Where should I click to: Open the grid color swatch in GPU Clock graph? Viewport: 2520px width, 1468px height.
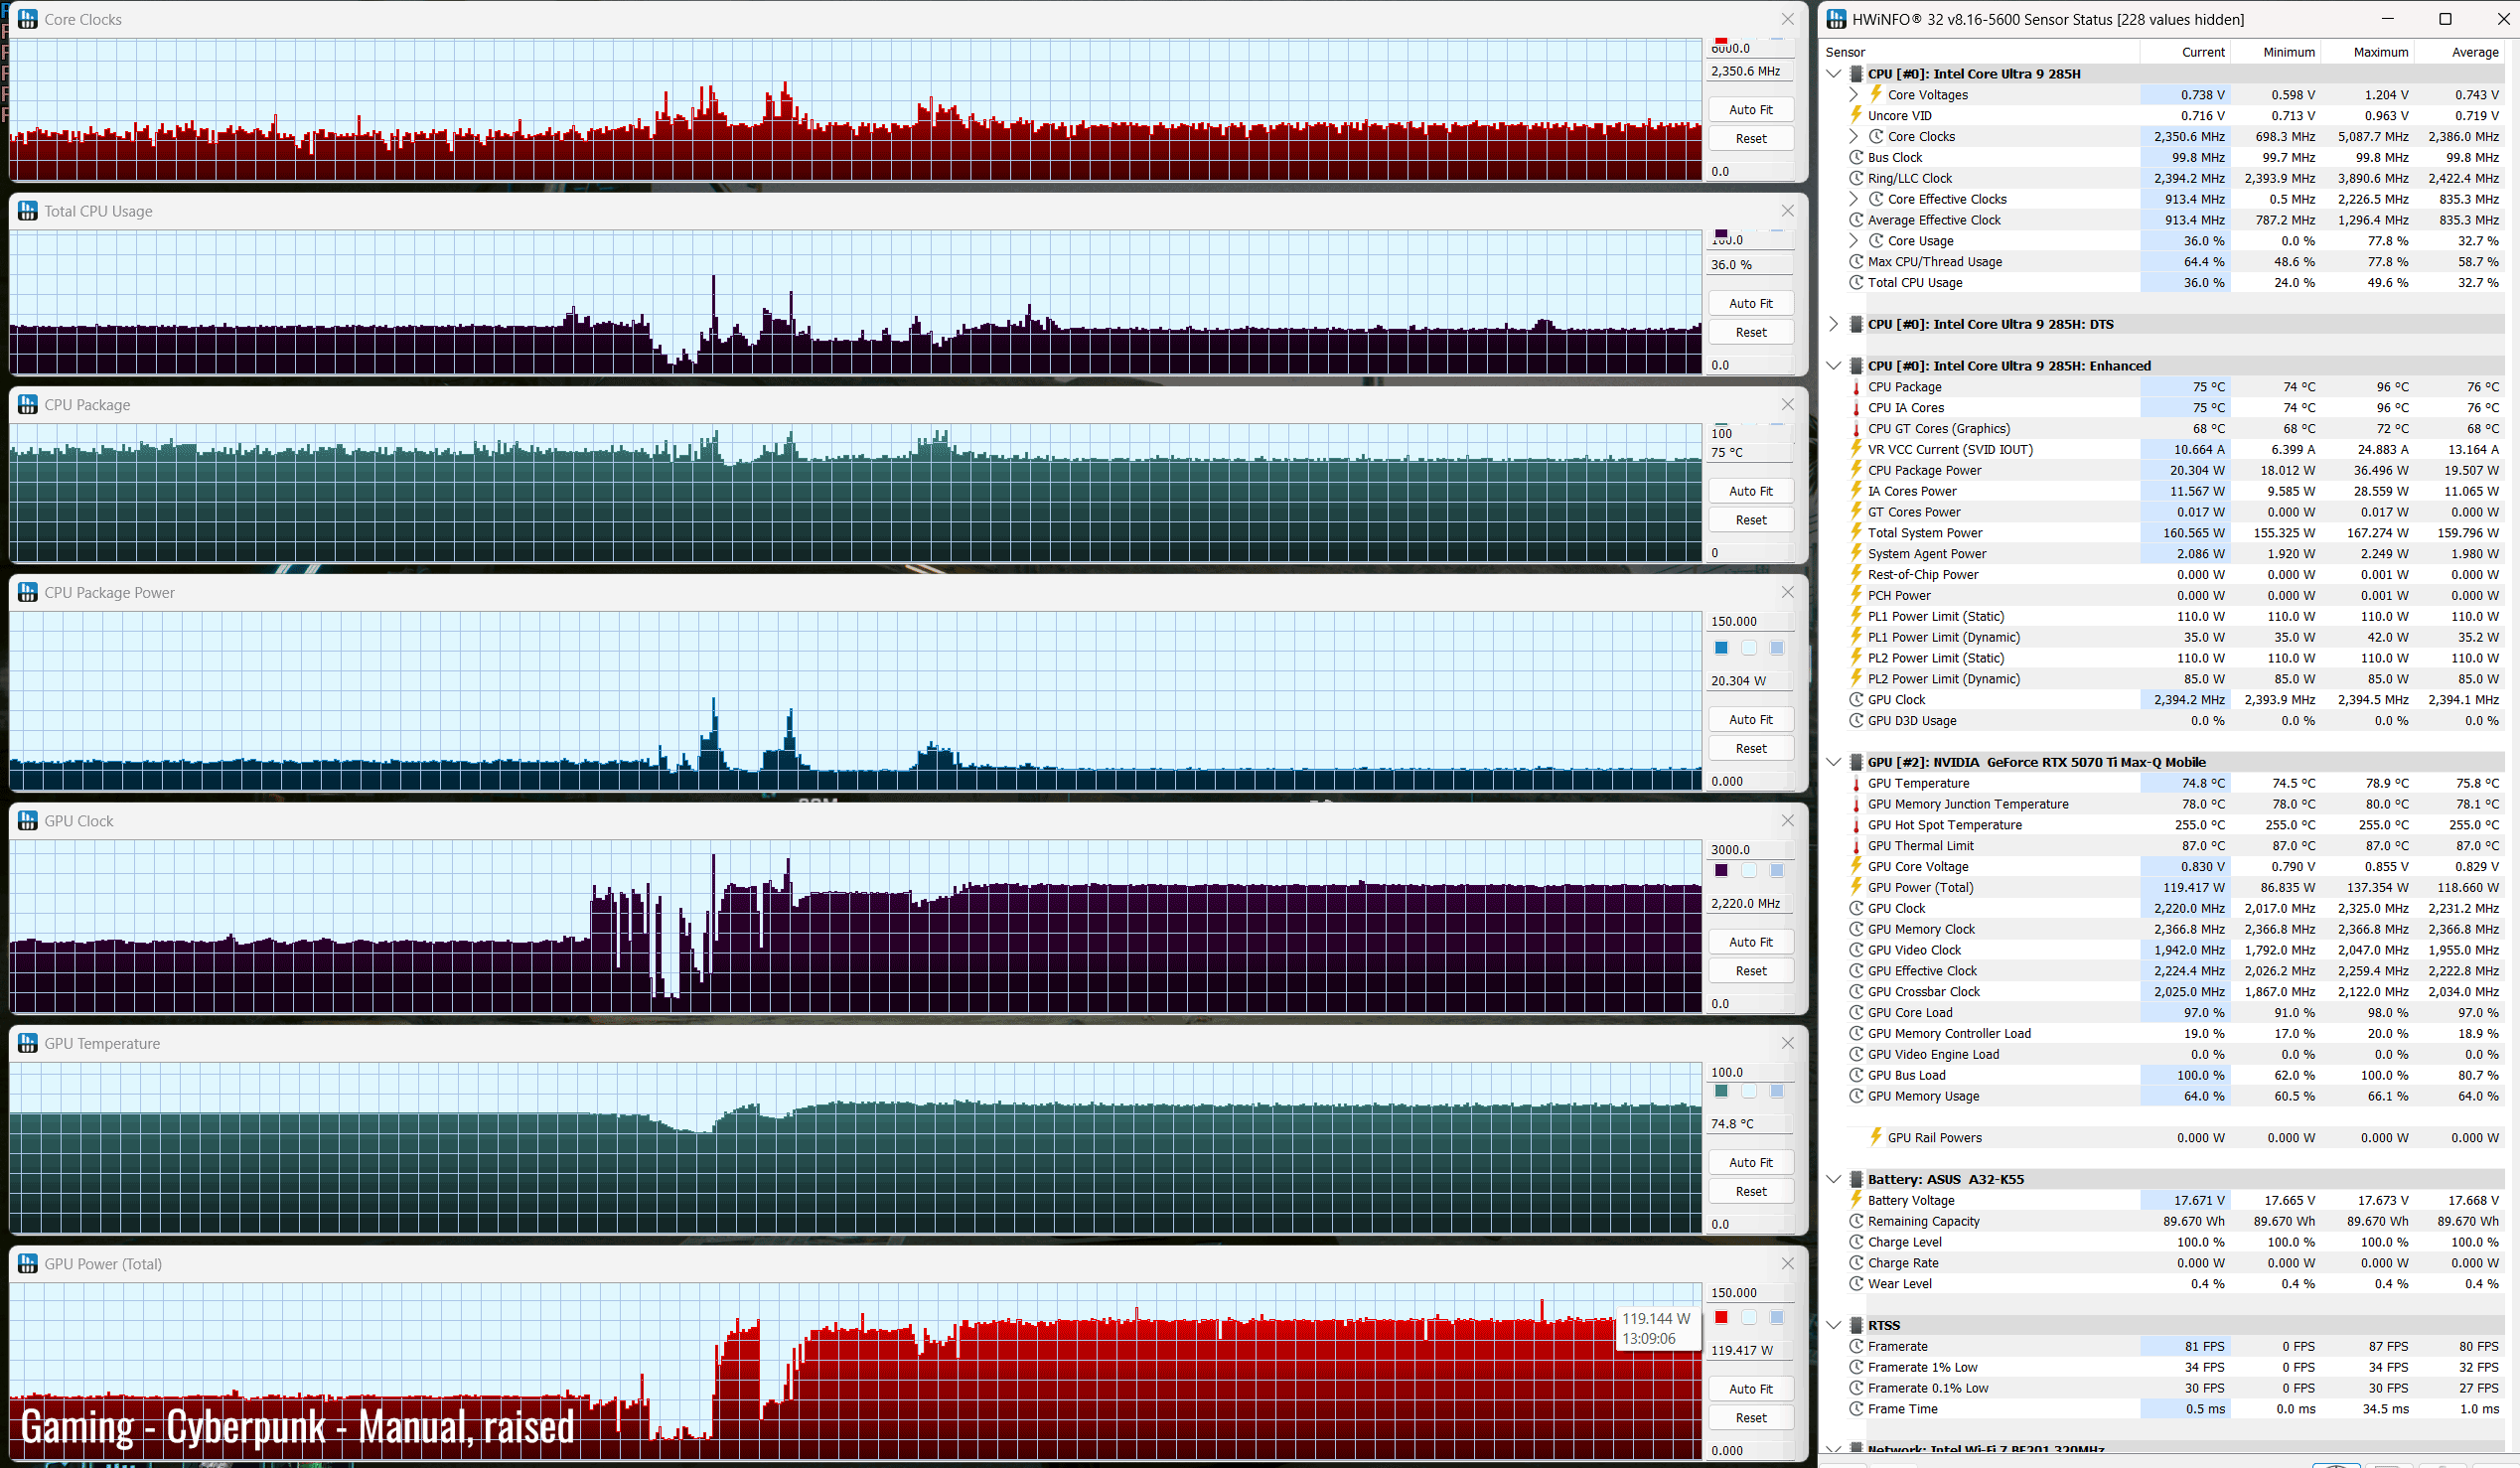point(1777,870)
